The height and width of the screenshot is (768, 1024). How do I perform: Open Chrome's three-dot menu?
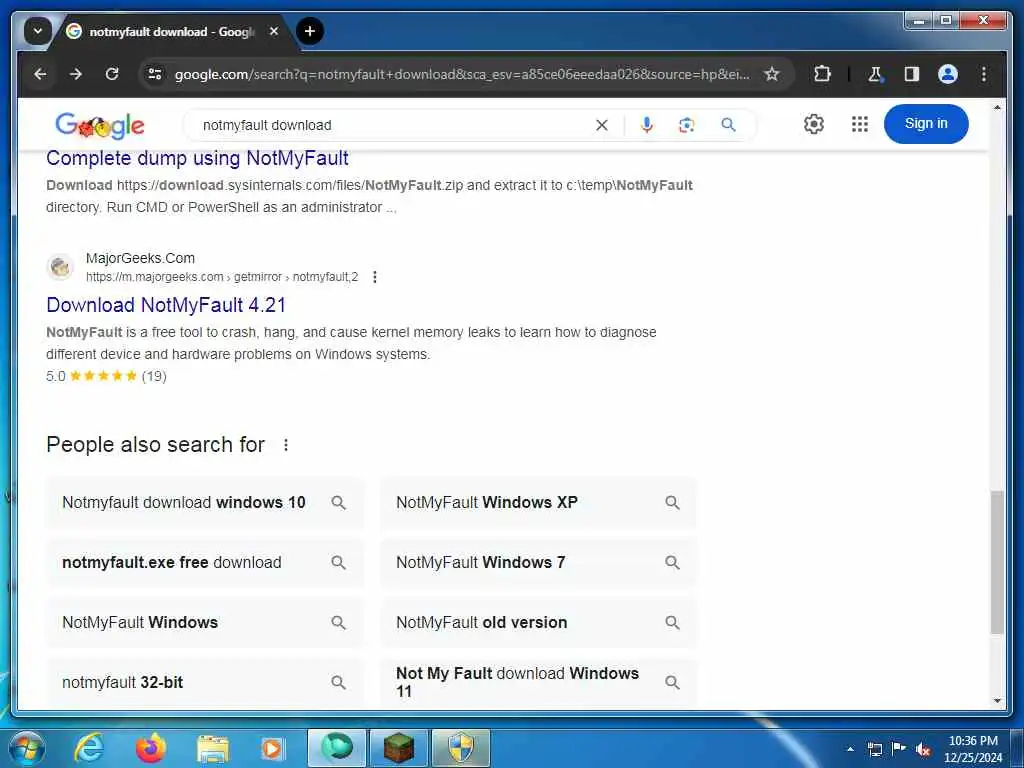tap(984, 74)
